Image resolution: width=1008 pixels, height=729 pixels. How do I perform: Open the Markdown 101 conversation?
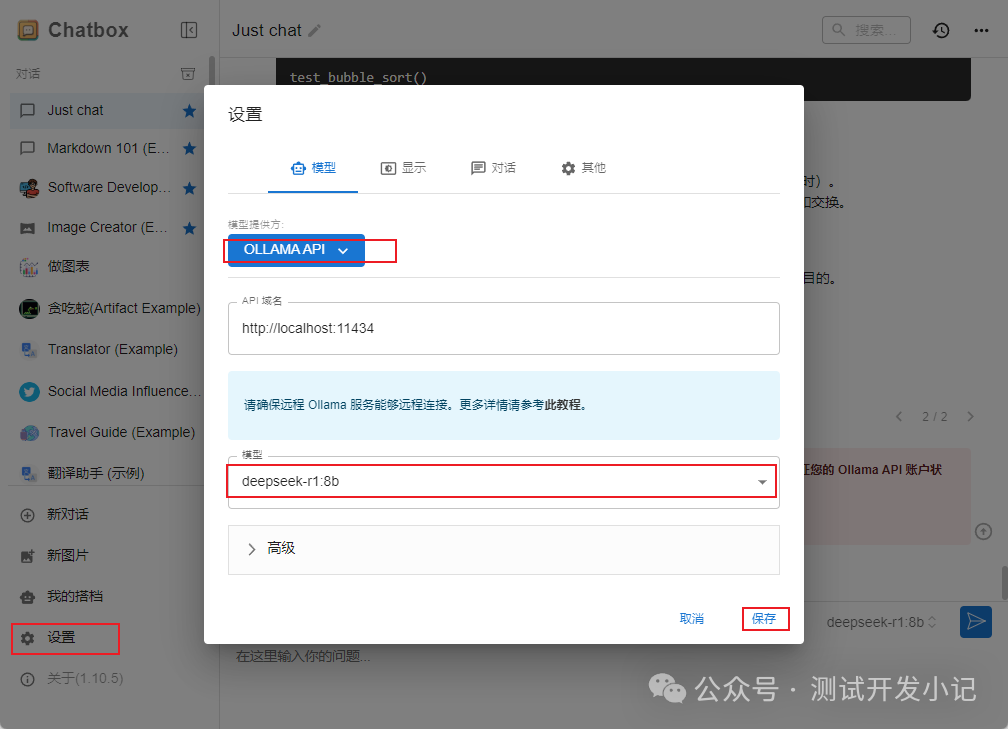coord(107,148)
